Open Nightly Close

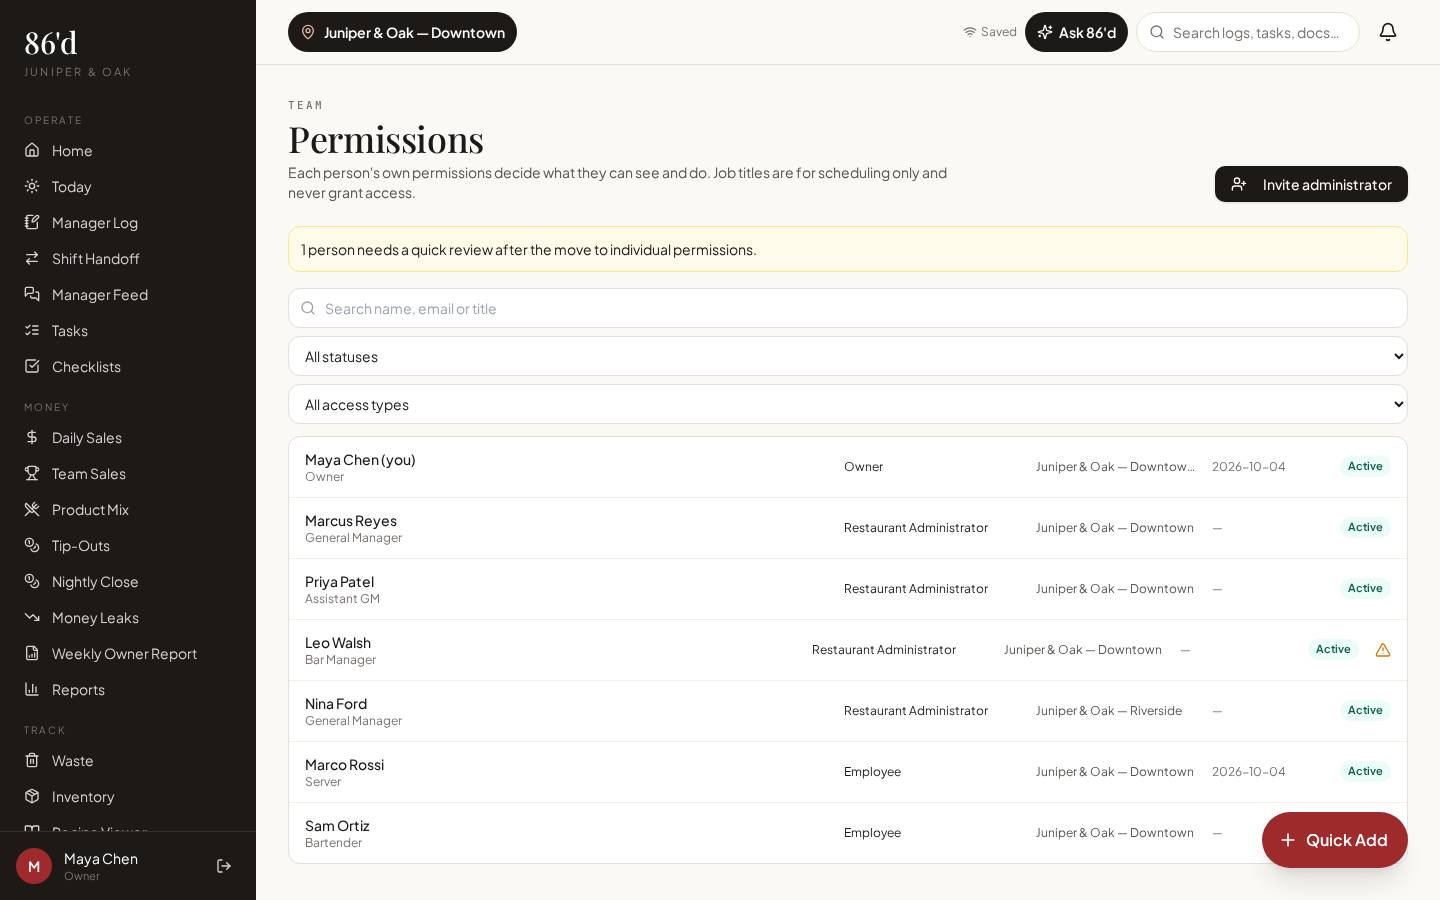[128, 581]
